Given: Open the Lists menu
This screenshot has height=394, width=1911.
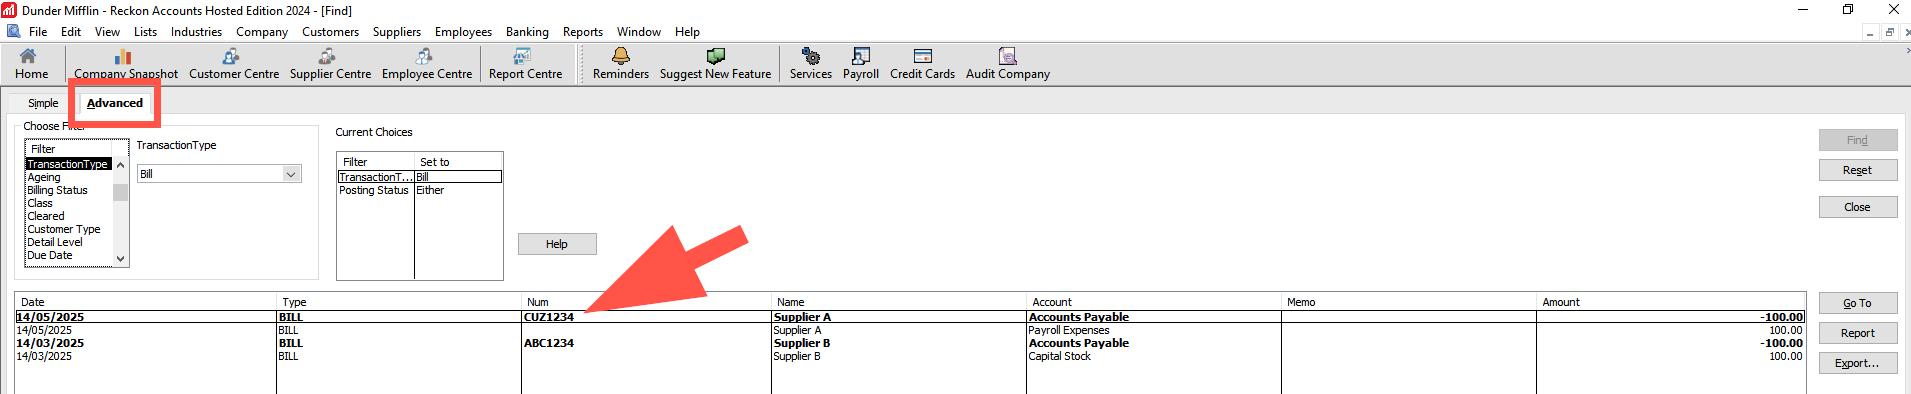Looking at the screenshot, I should pos(145,32).
